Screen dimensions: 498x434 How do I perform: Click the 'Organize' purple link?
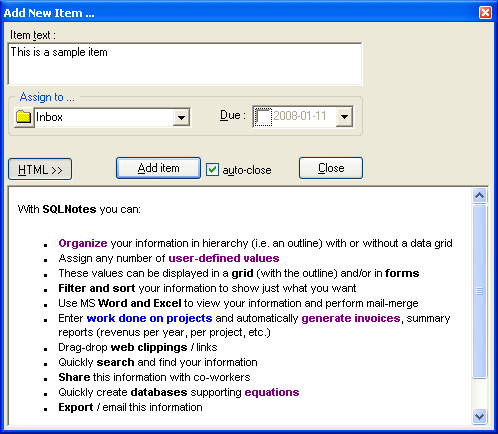point(83,243)
